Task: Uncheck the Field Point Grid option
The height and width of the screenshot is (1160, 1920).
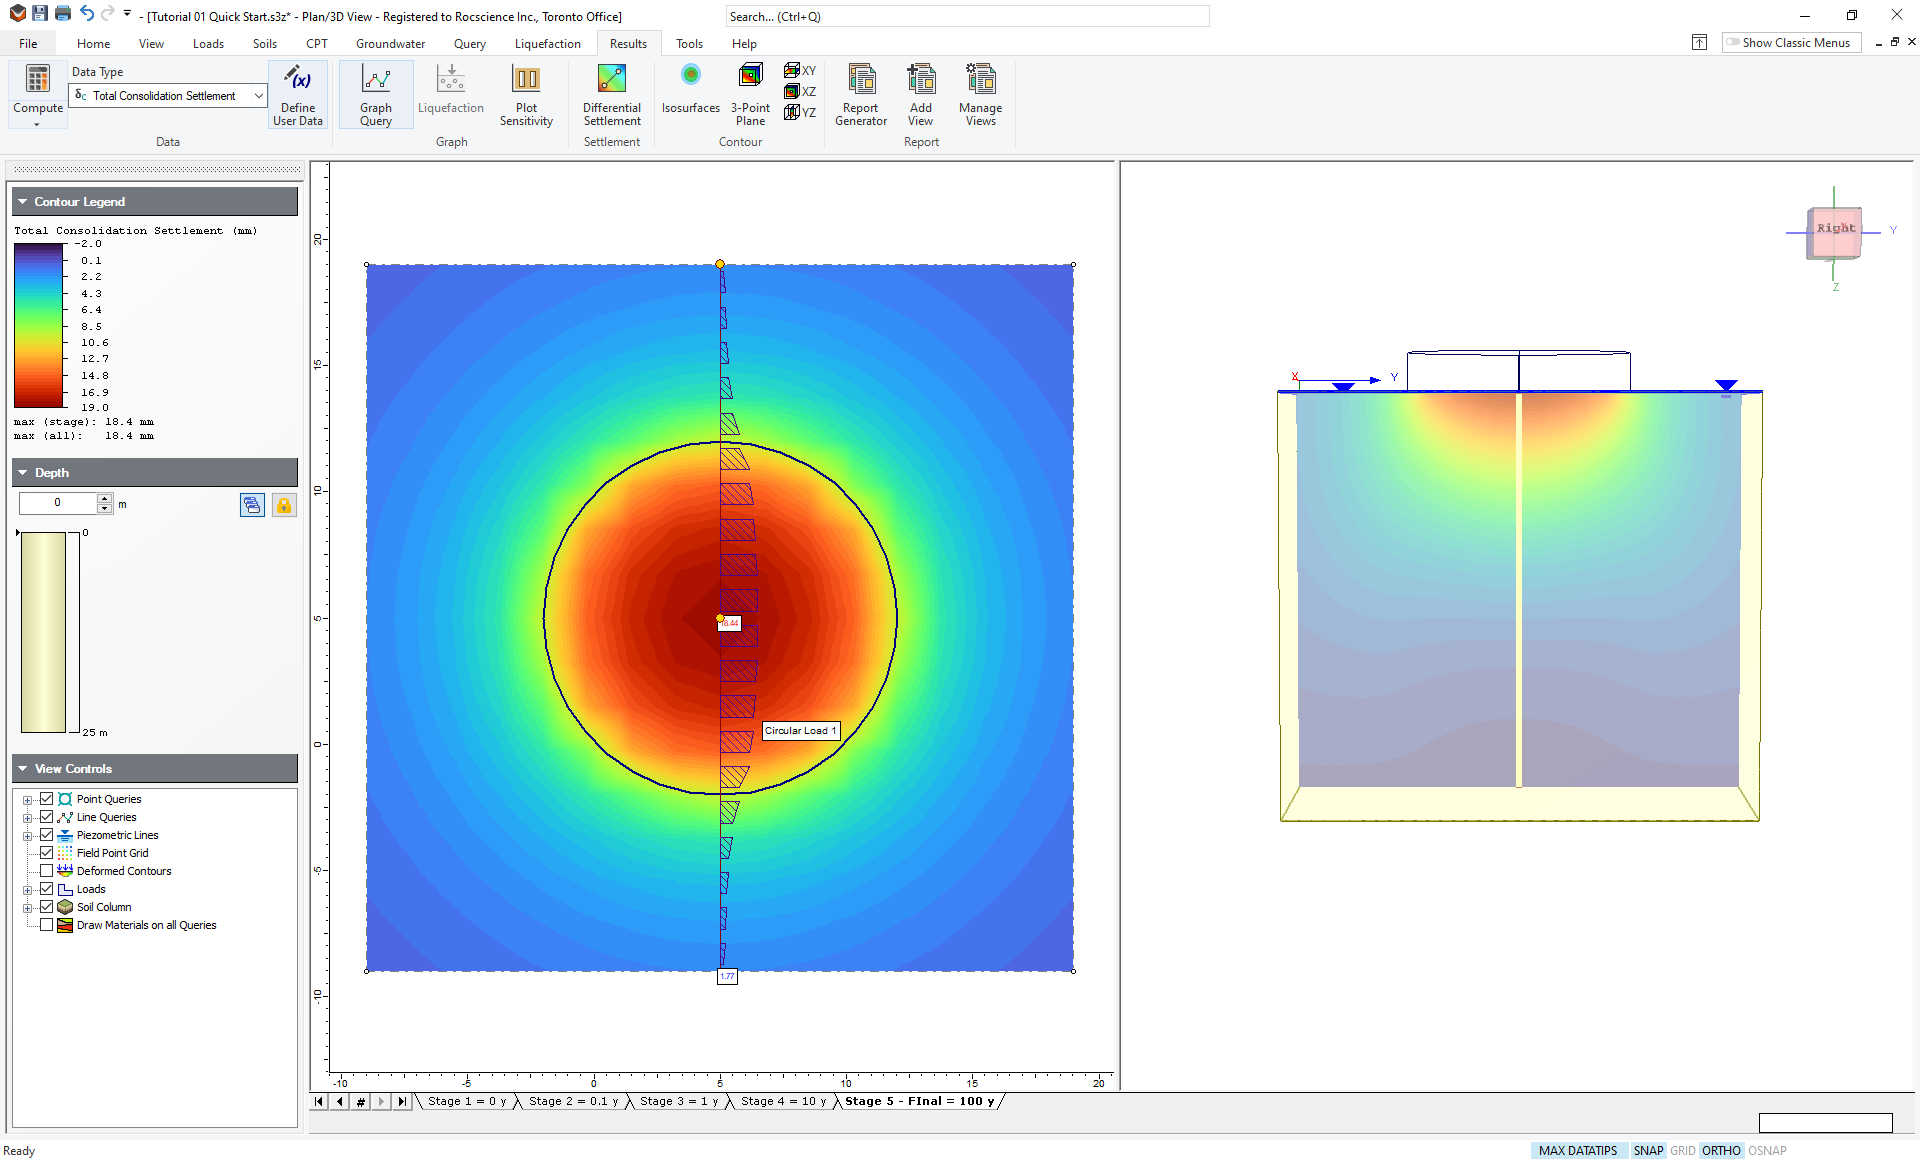Action: point(46,852)
